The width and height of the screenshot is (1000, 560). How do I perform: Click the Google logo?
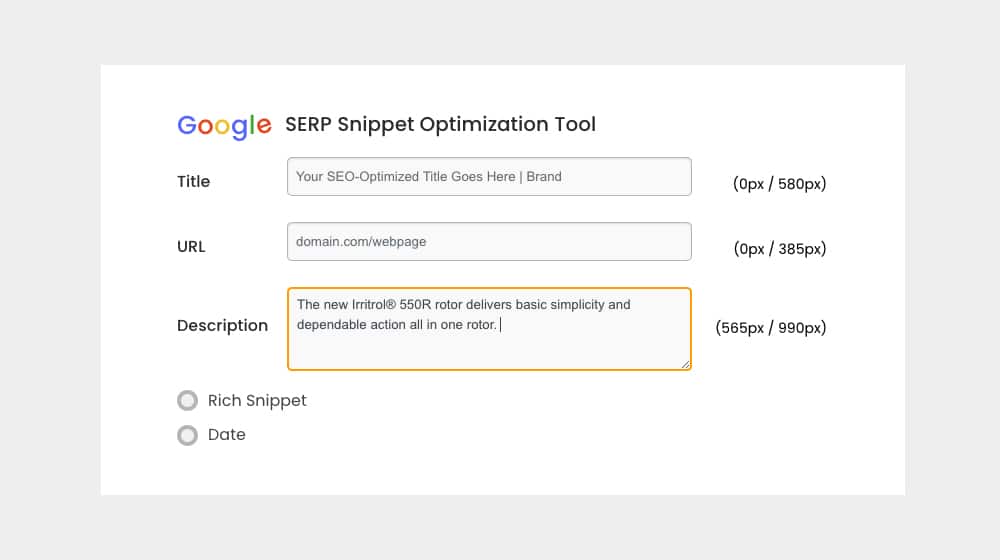(224, 126)
